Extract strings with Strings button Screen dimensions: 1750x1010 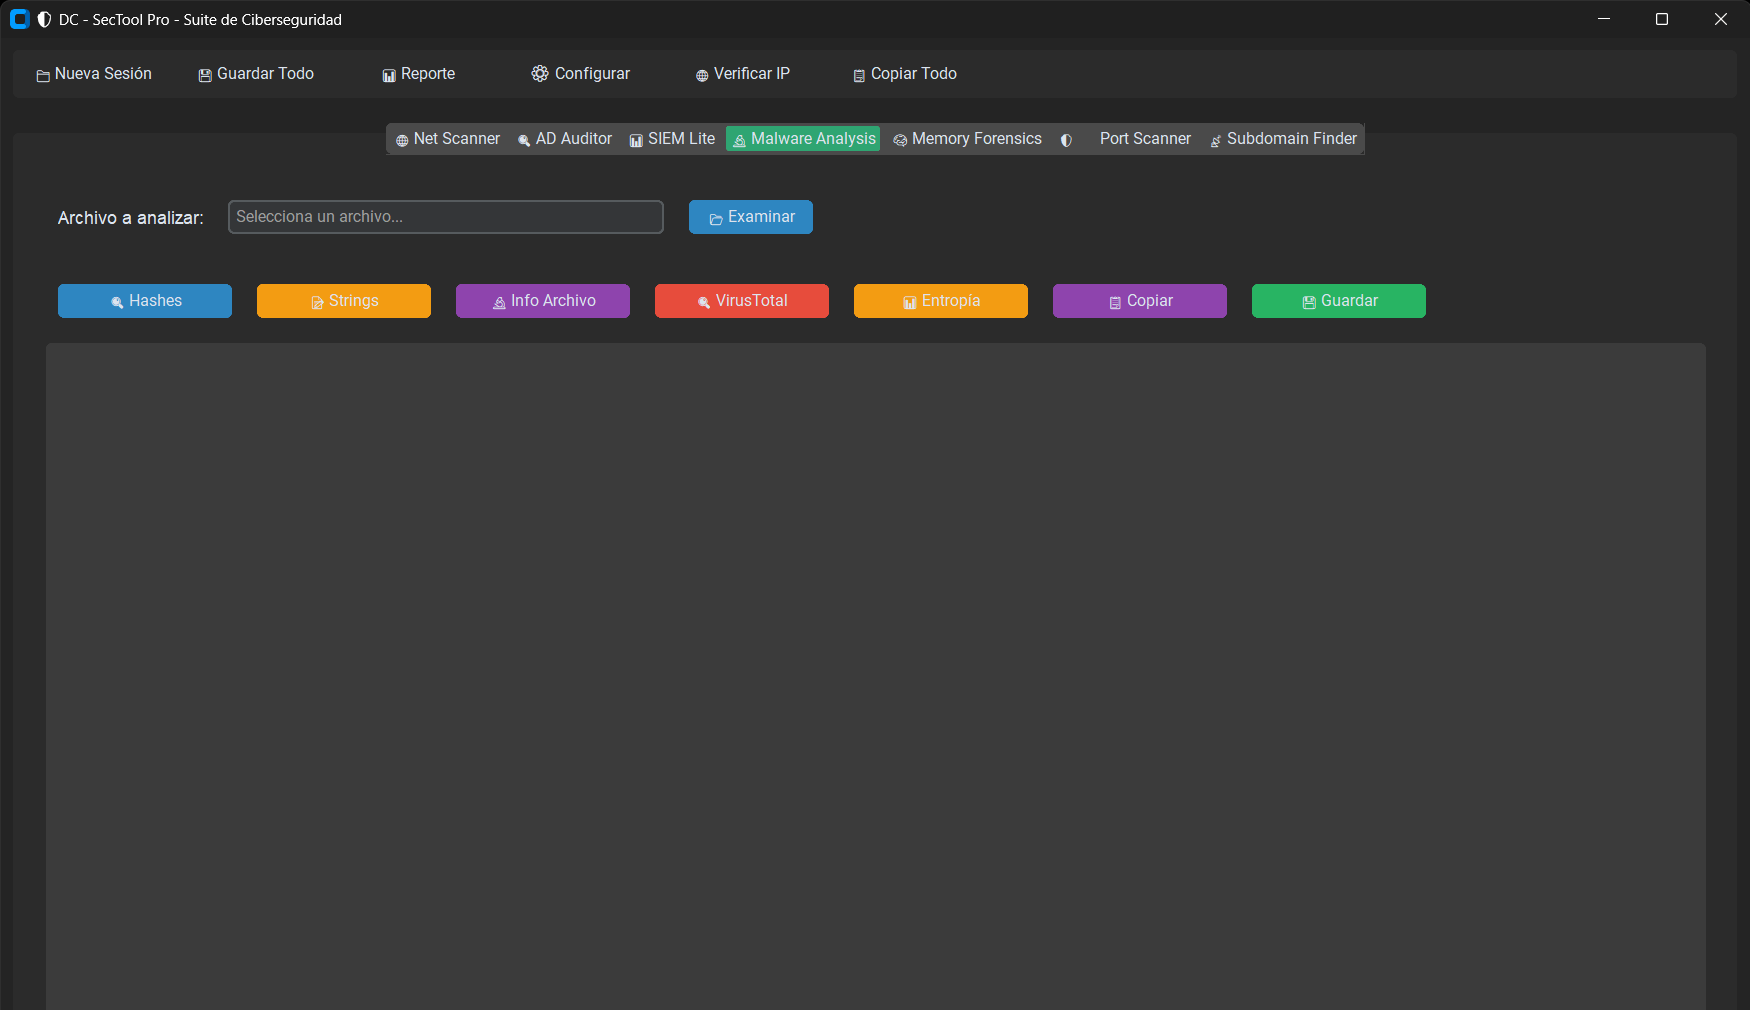tap(344, 301)
